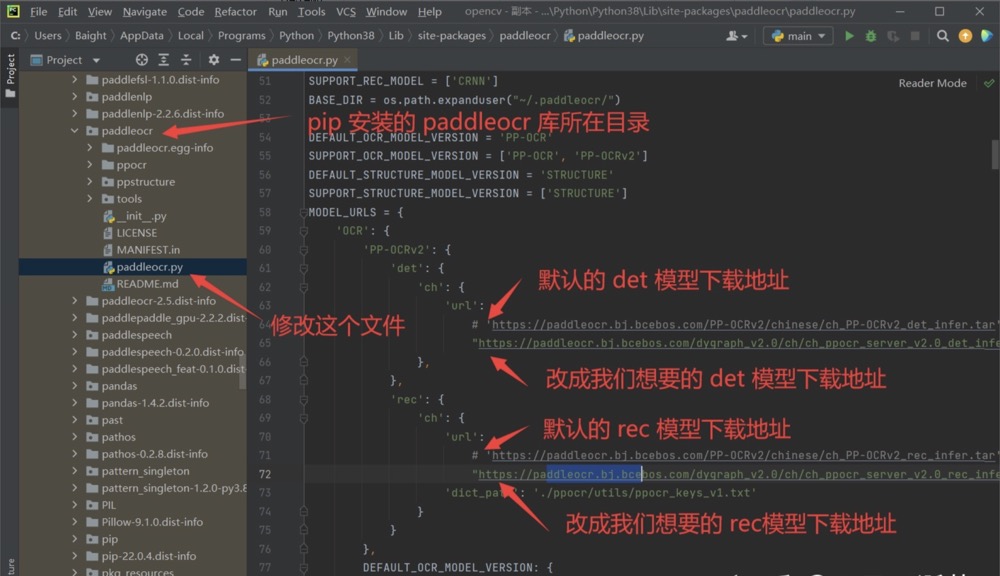The width and height of the screenshot is (1000, 576).
Task: Open the user account icon menu
Action: 736,36
